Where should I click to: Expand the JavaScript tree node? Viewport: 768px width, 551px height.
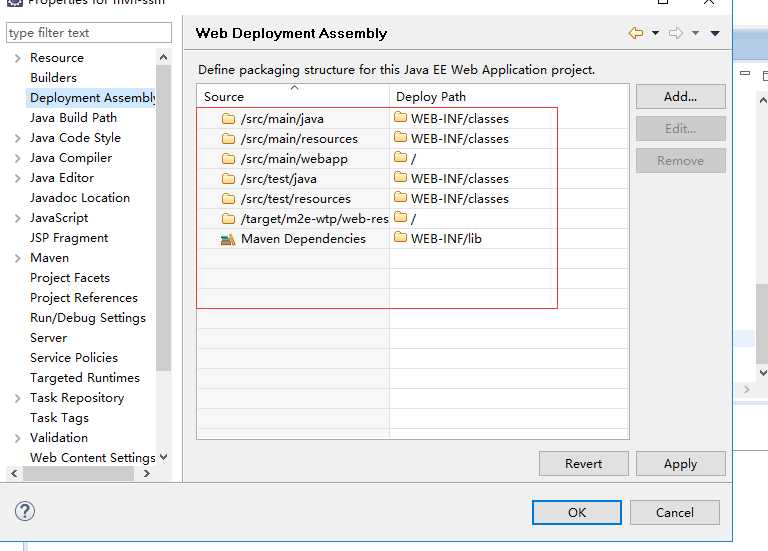tap(18, 218)
